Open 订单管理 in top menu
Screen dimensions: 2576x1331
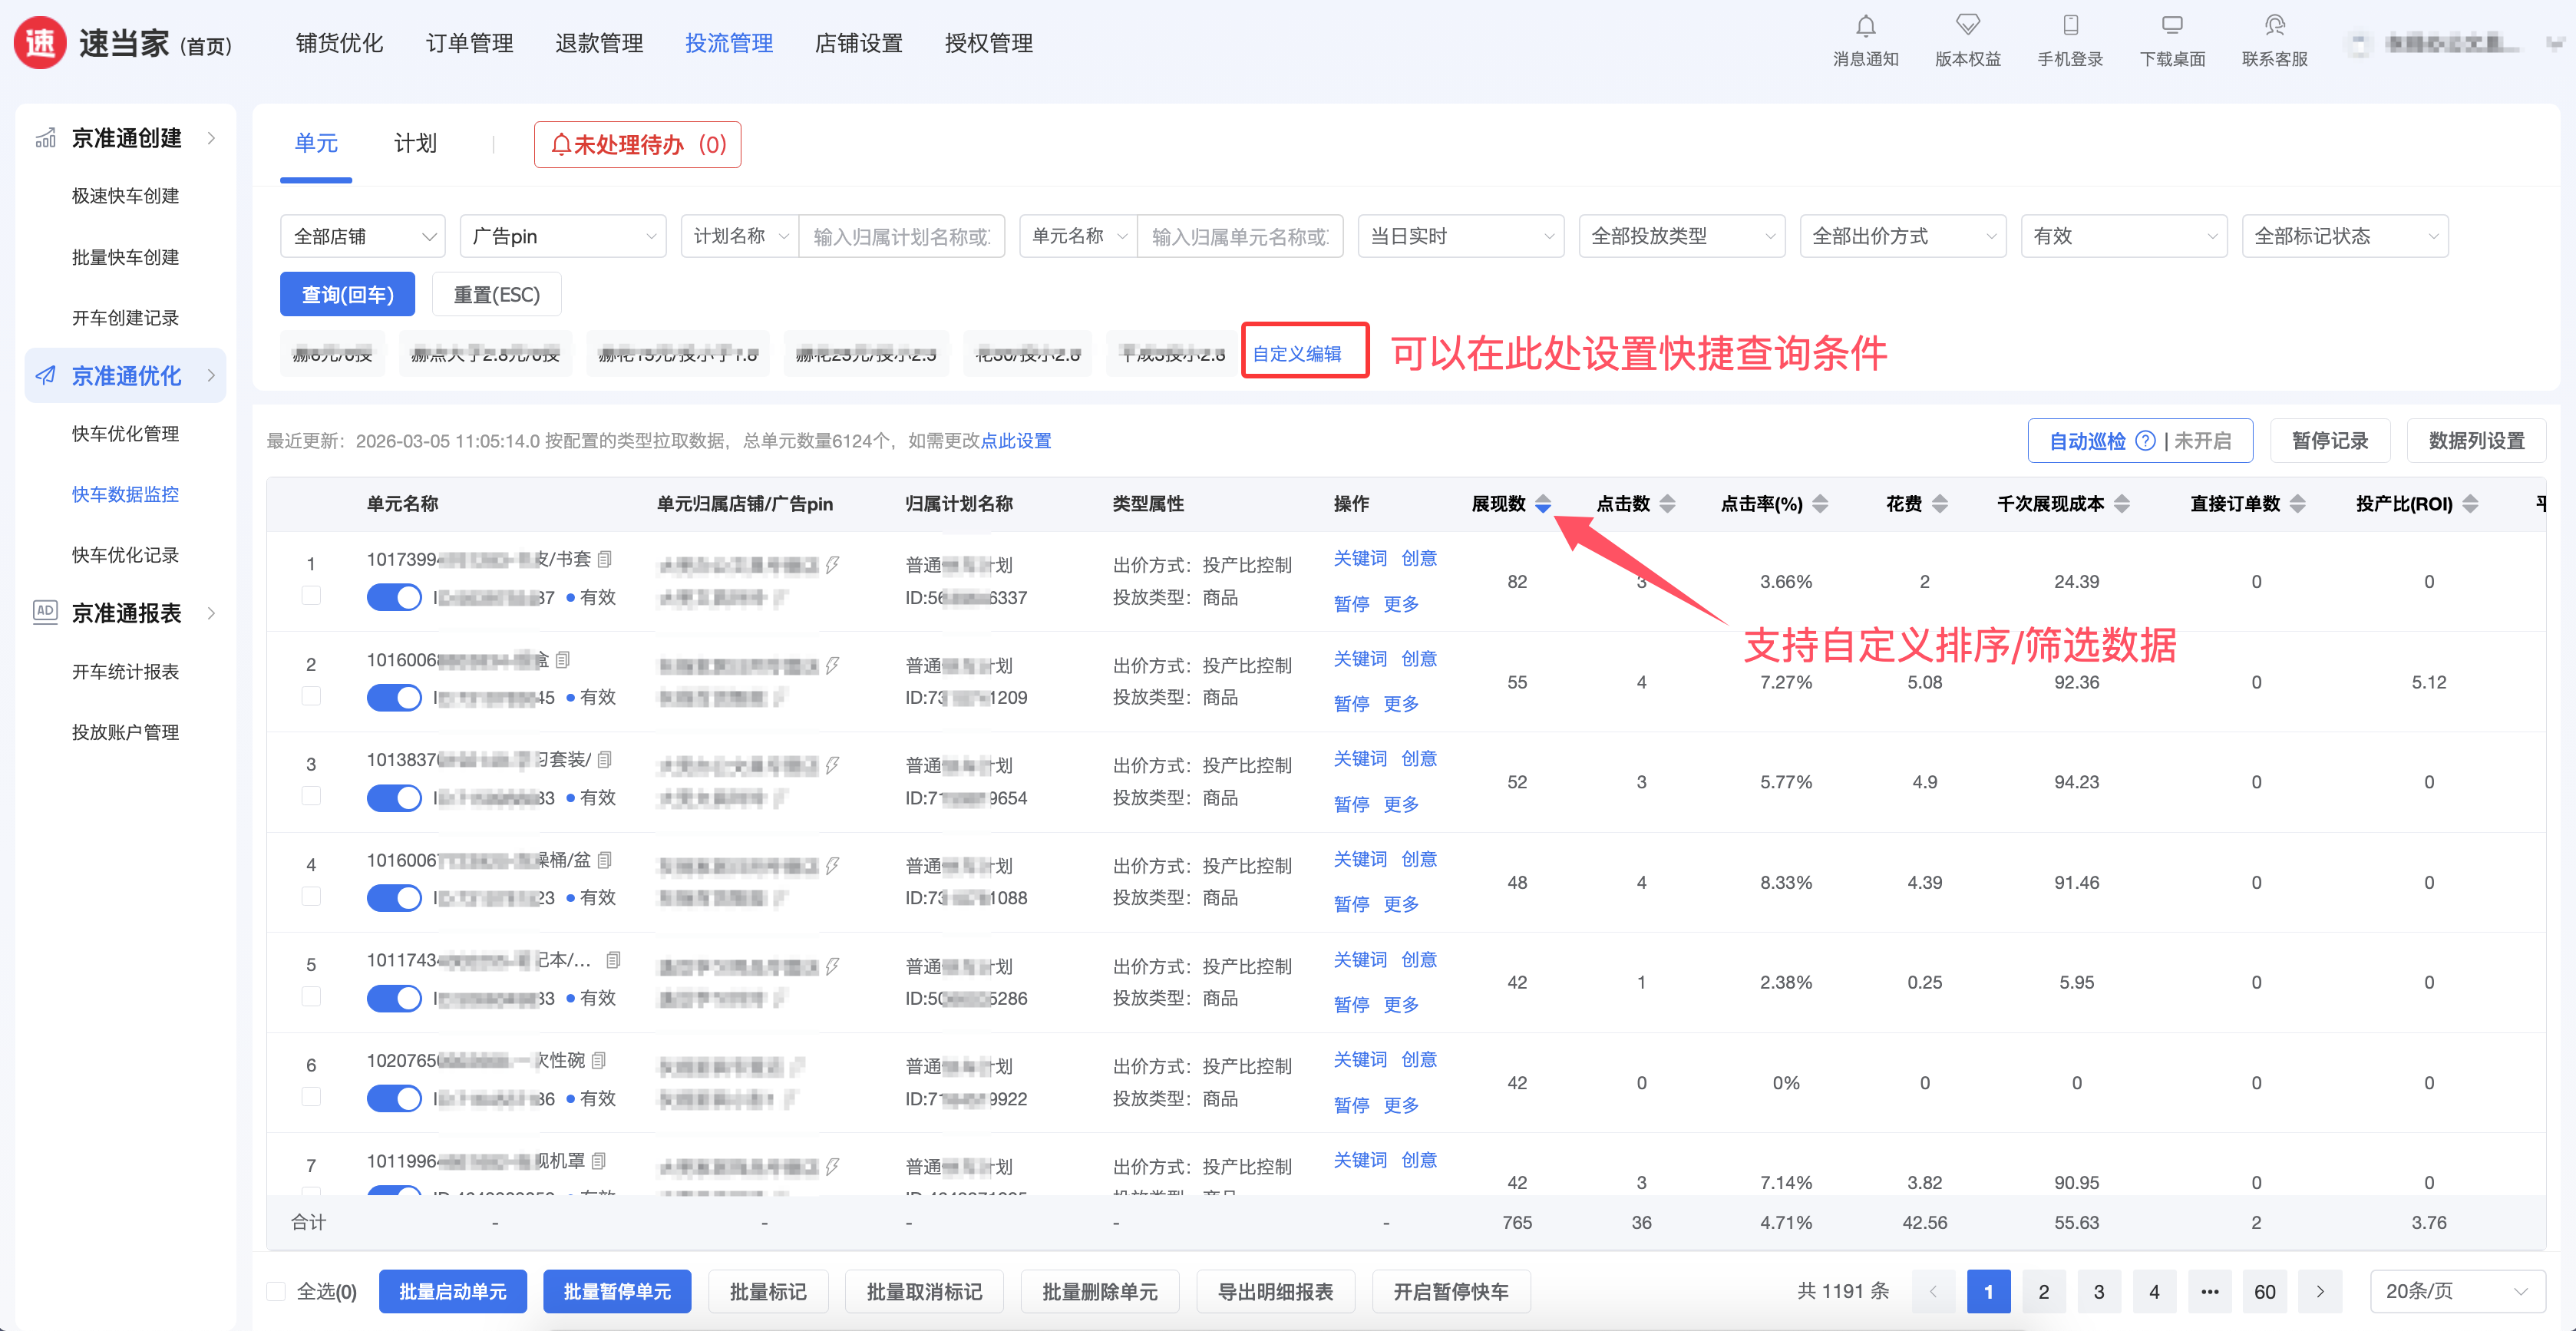point(469,43)
